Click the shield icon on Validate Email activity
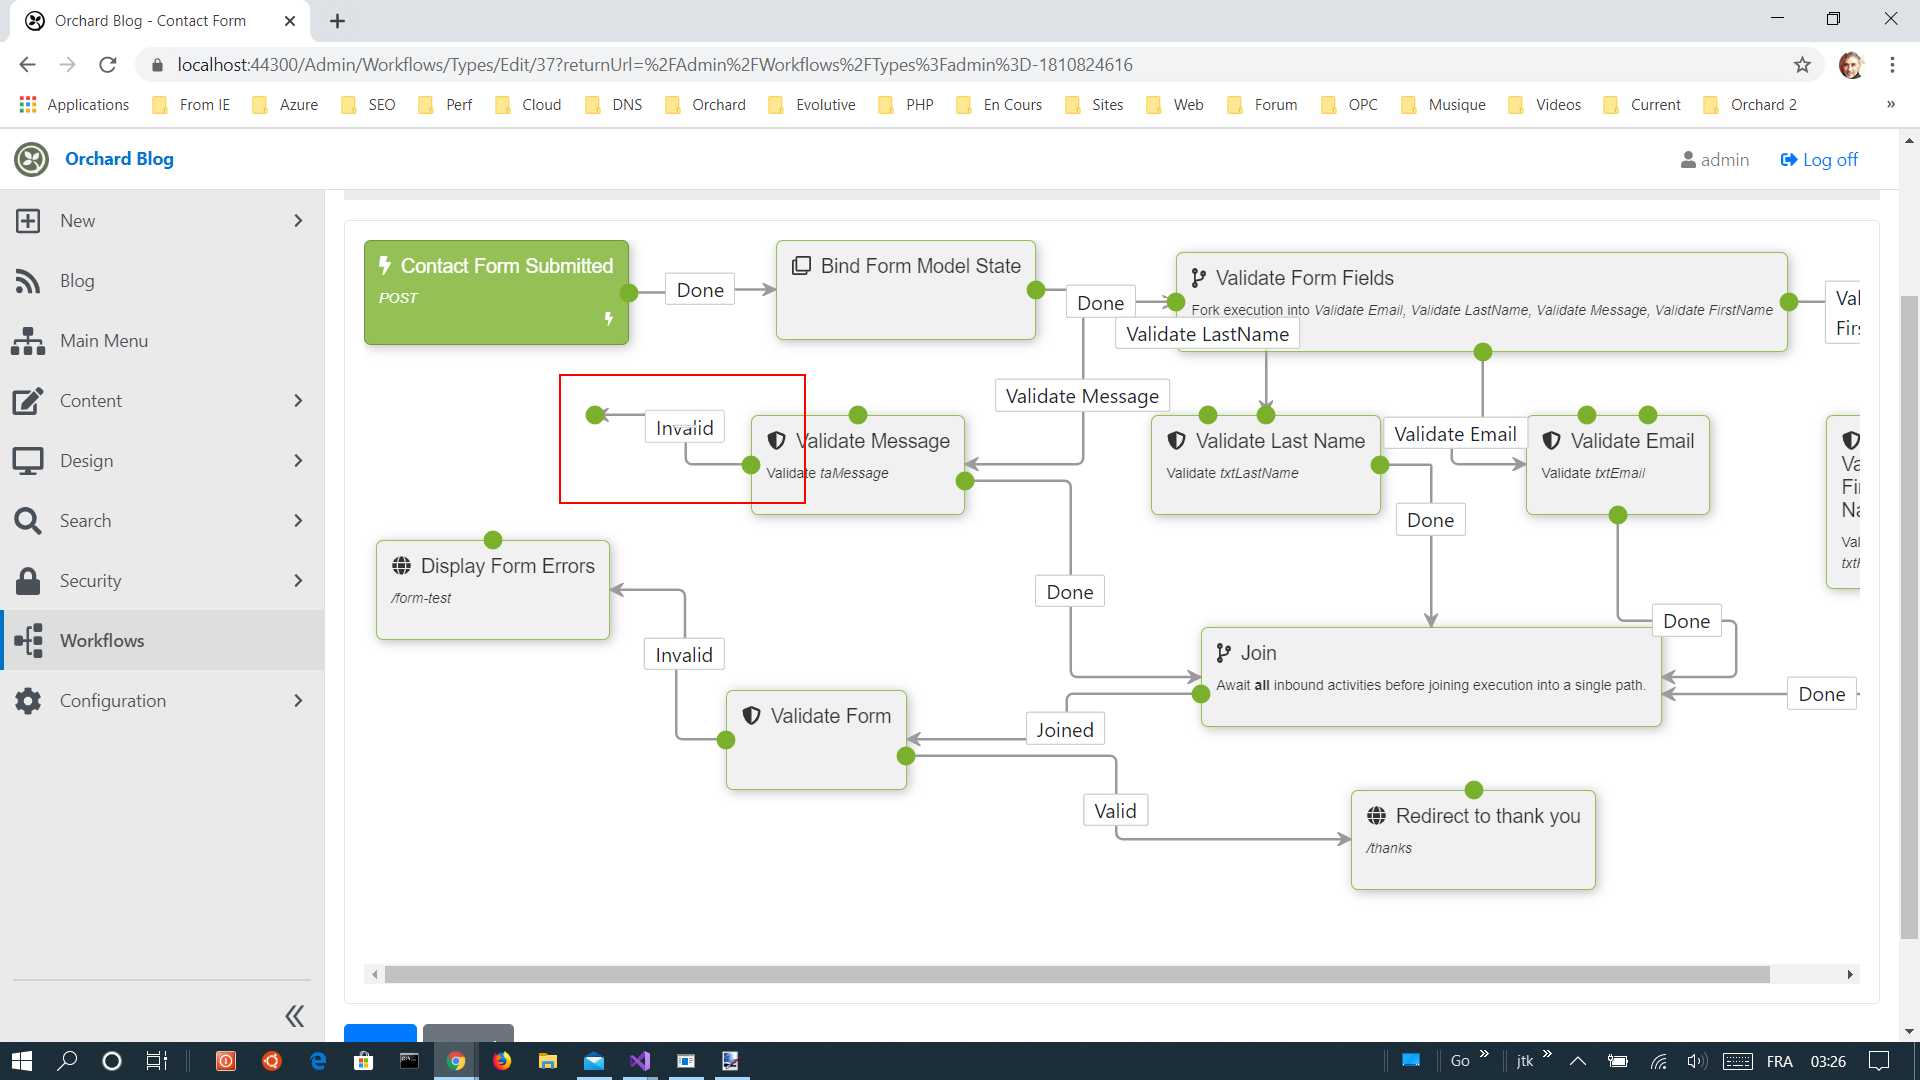This screenshot has height=1080, width=1920. [1551, 440]
